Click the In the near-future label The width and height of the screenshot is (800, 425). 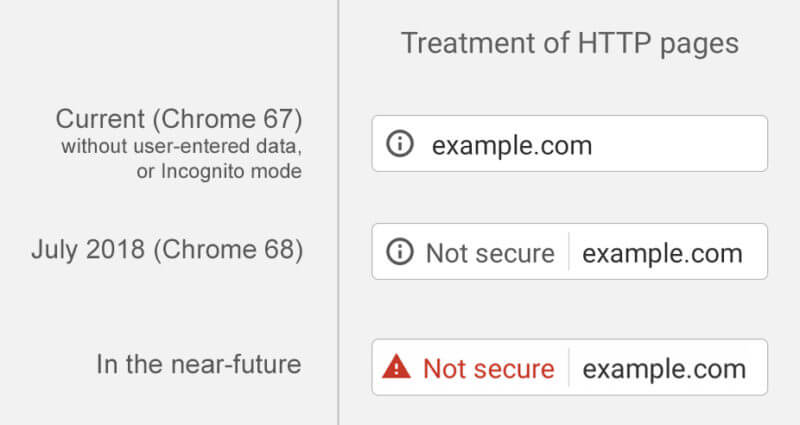pyautogui.click(x=198, y=364)
